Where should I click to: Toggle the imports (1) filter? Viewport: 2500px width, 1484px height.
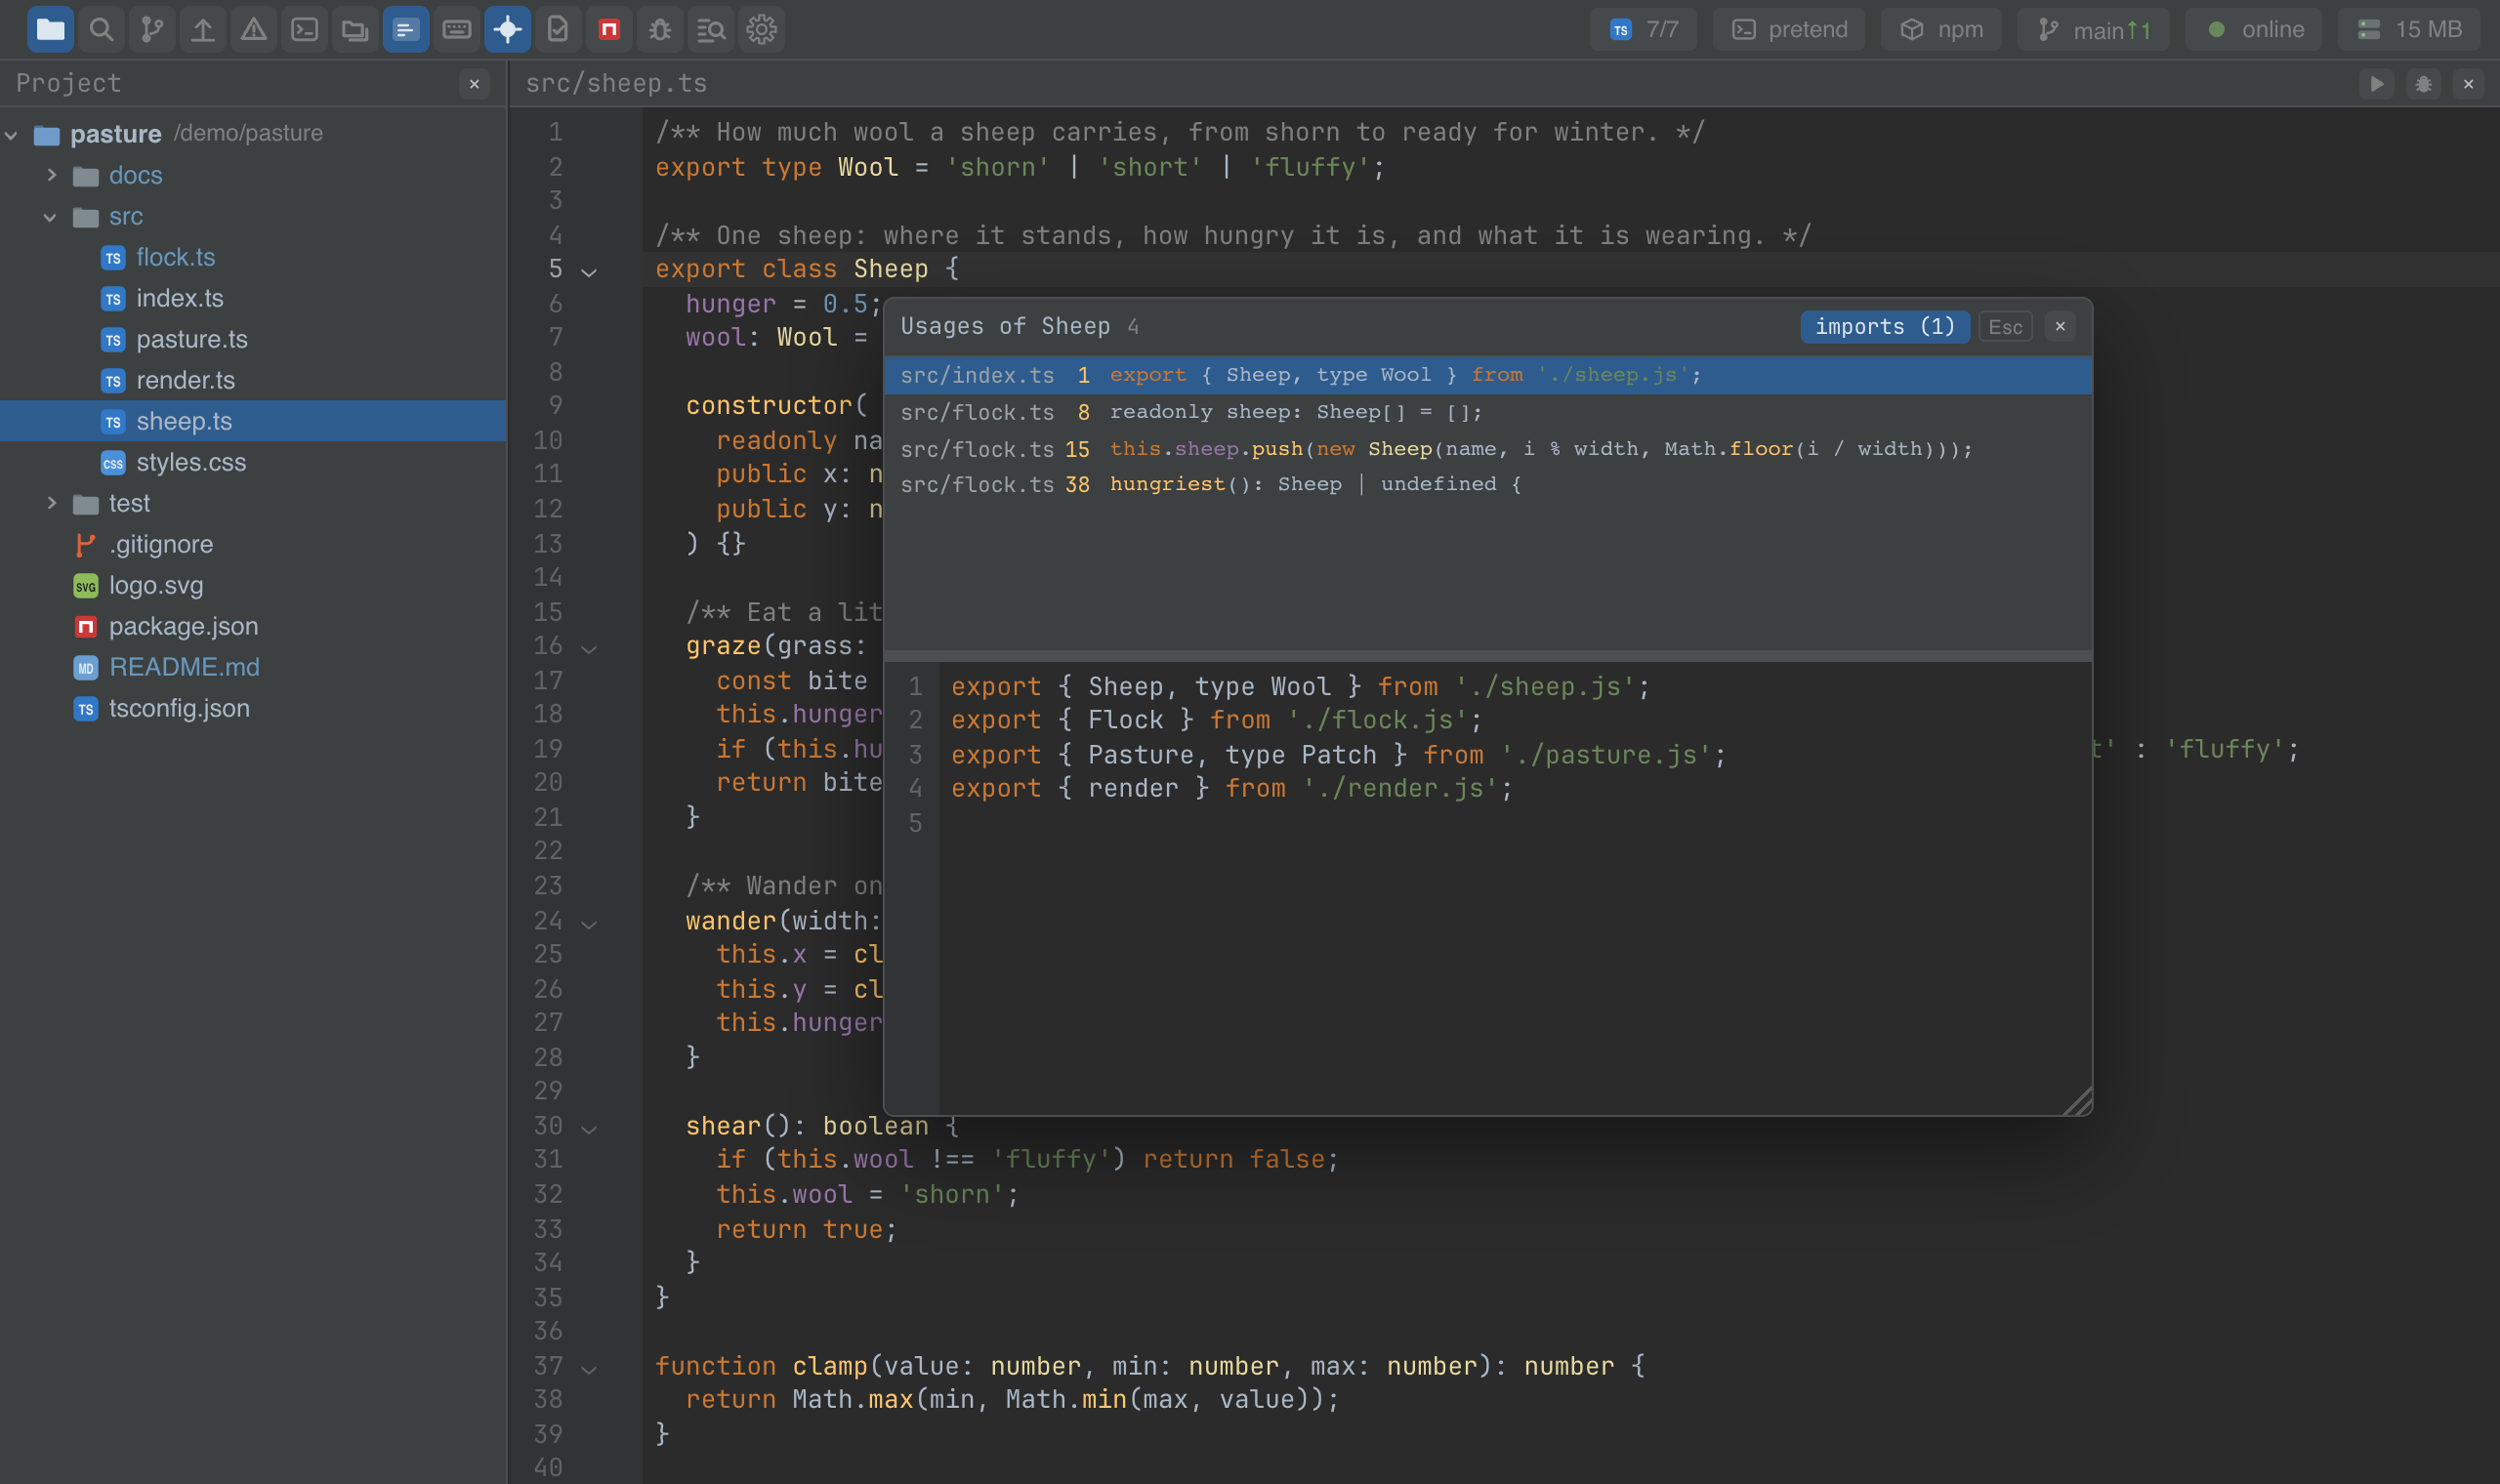(1885, 326)
